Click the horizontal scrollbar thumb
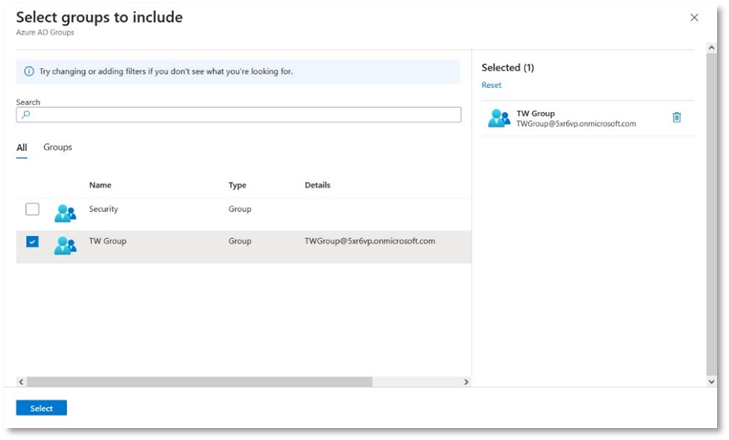Image resolution: width=729 pixels, height=440 pixels. pos(200,382)
